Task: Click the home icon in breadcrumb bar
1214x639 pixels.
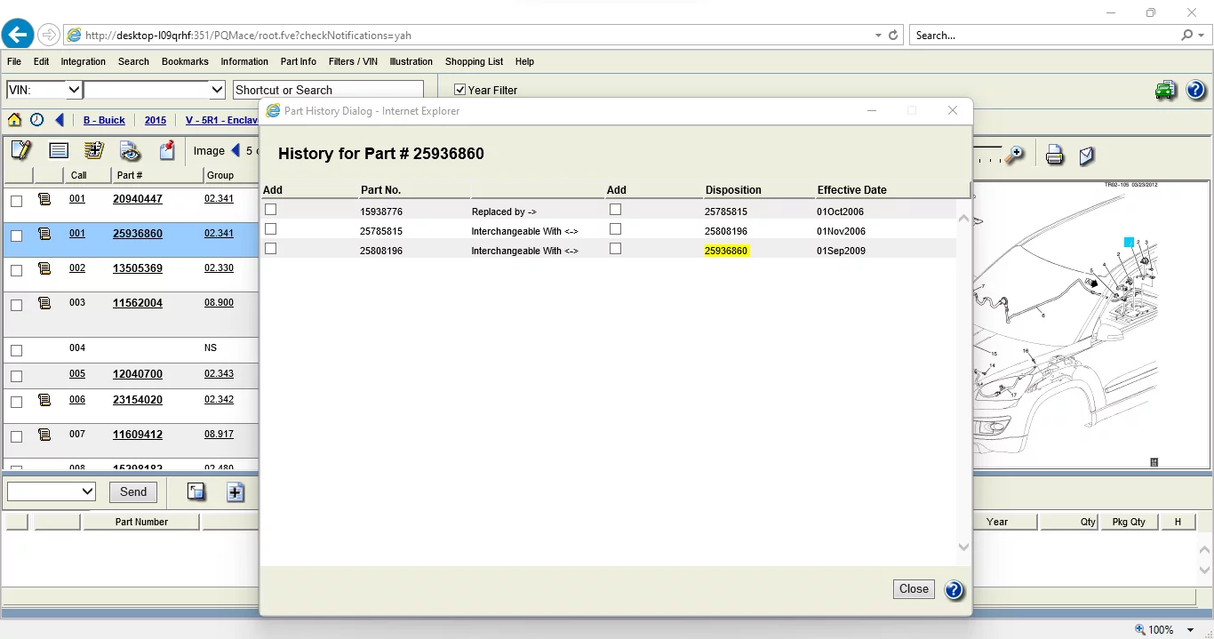Action: tap(14, 120)
